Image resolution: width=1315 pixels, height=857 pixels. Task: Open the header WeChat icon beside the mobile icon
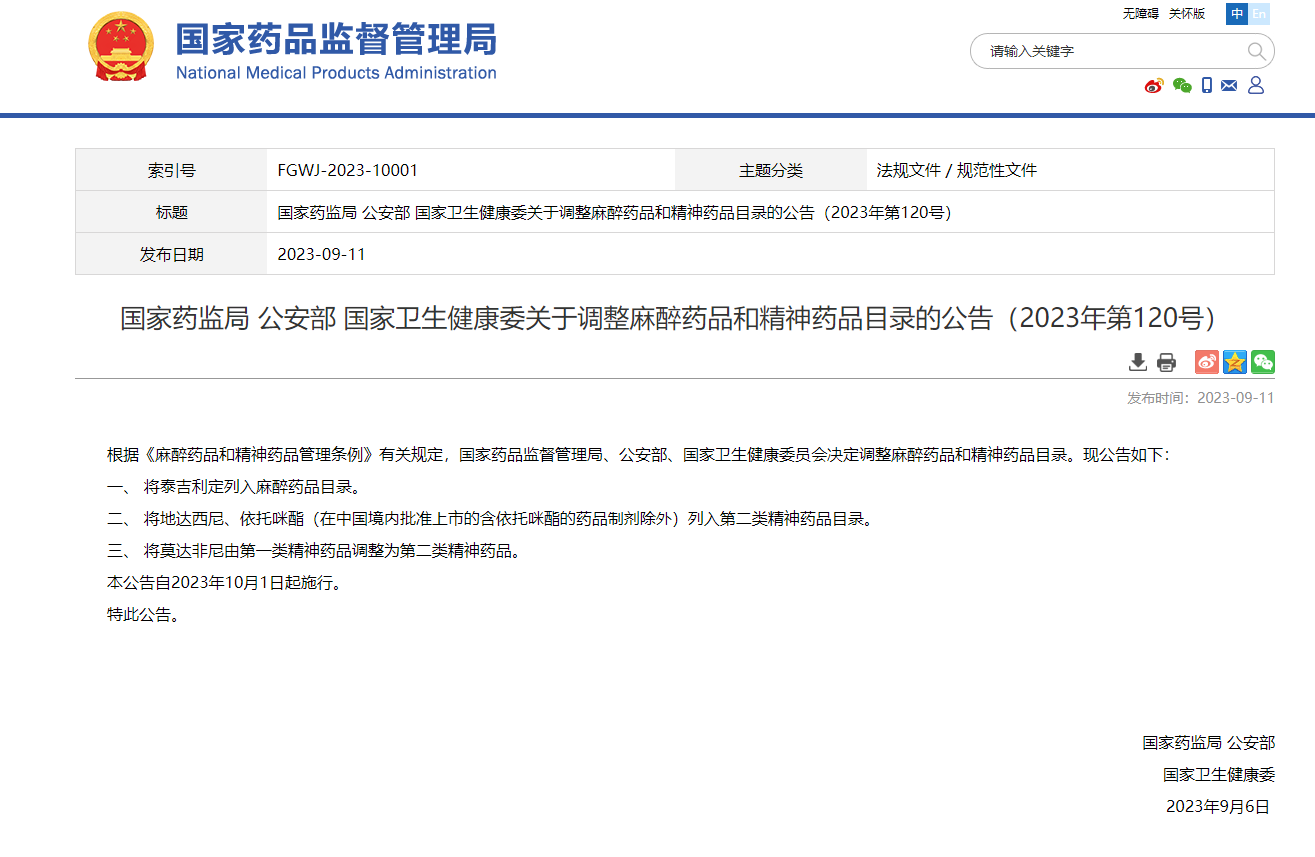(x=1182, y=86)
